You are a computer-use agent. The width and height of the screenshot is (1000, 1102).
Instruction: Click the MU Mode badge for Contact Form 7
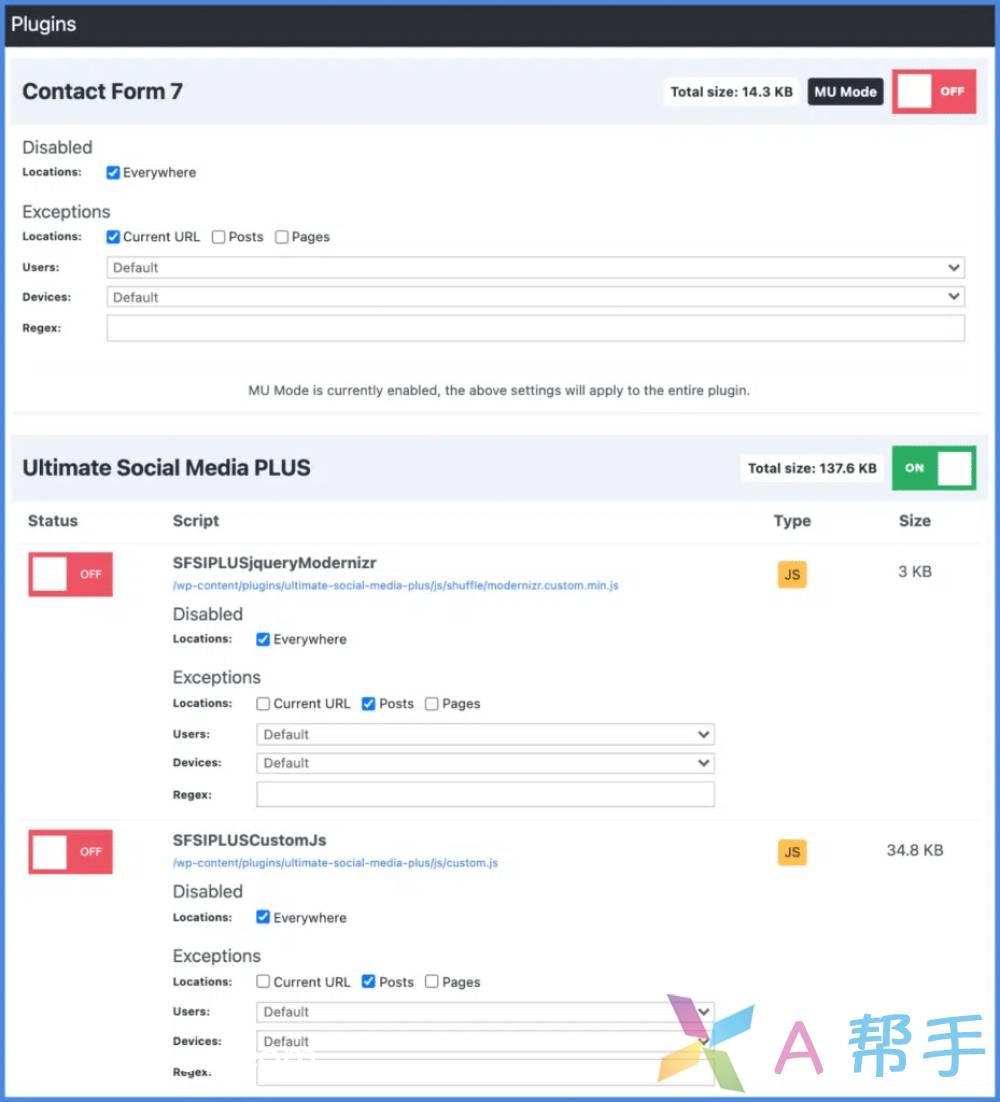click(x=845, y=92)
